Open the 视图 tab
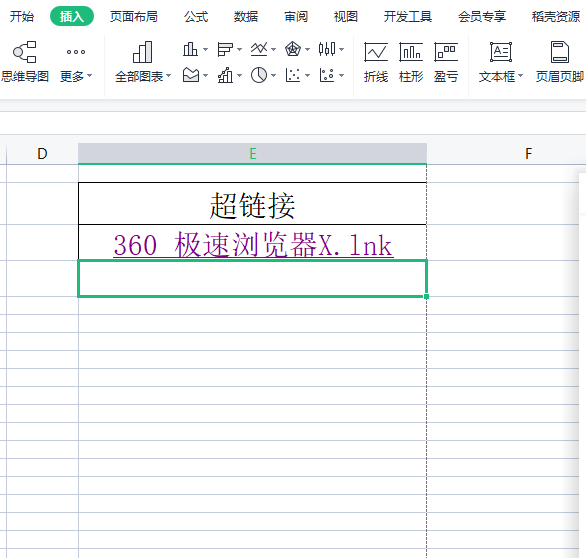Viewport: 586px width, 558px height. point(346,16)
